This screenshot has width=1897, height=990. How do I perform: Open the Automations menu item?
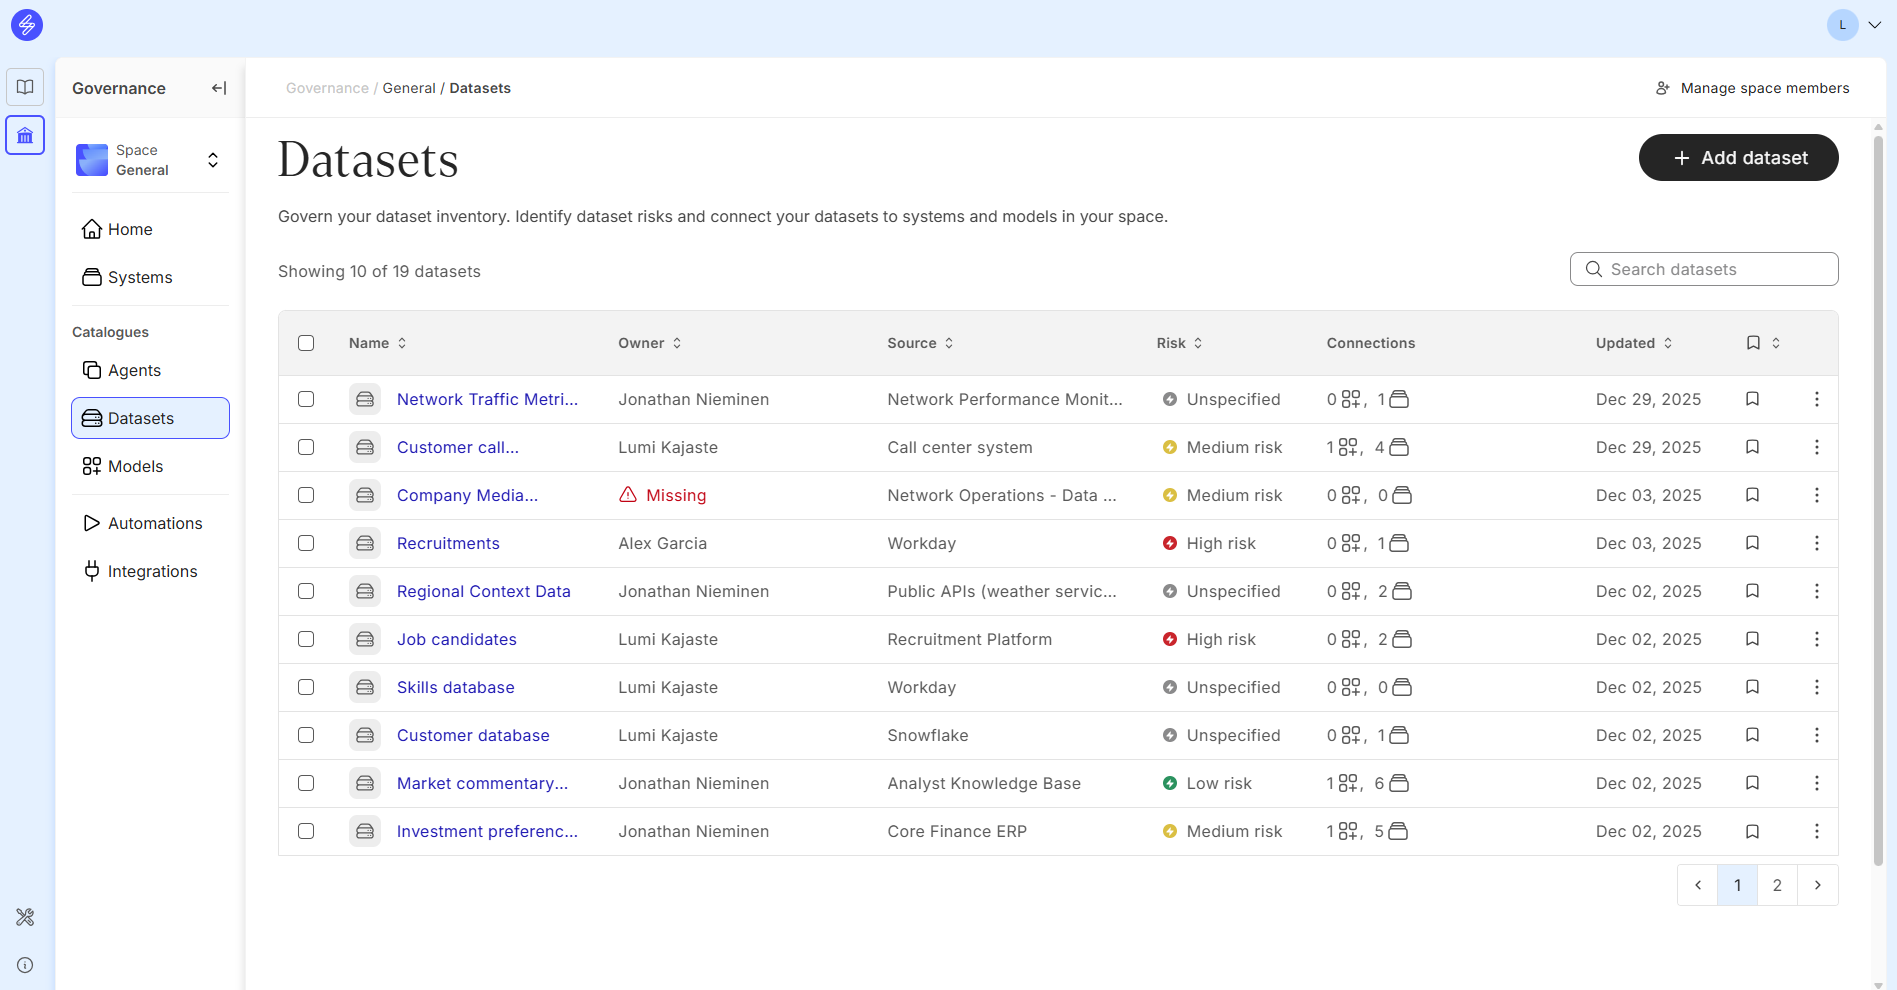click(x=154, y=523)
